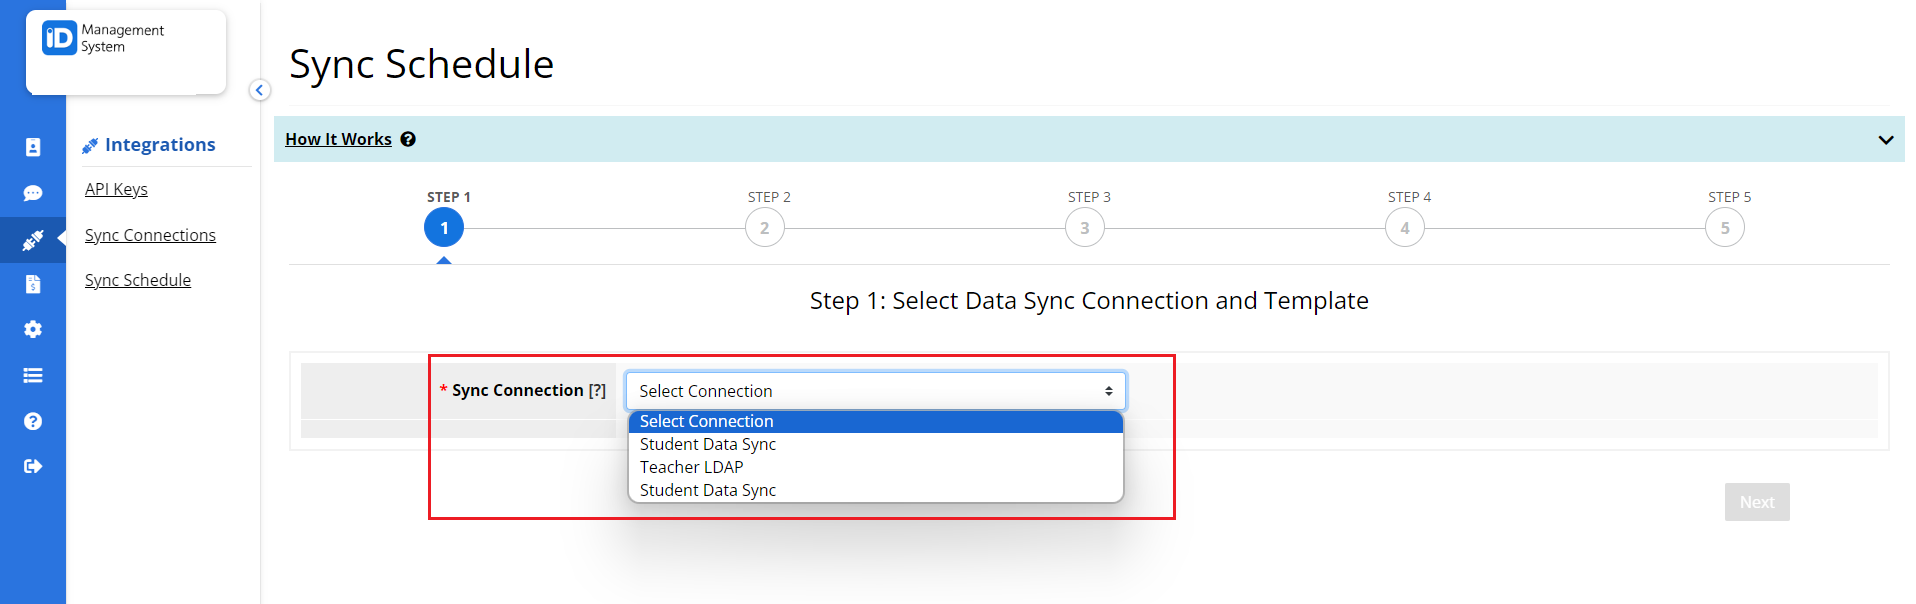The image size is (1916, 604).
Task: Open the help question mark sidebar icon
Action: 33,421
